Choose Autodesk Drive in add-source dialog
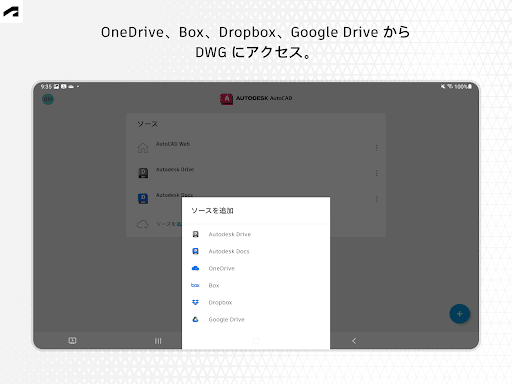The height and width of the screenshot is (384, 512). click(x=256, y=234)
